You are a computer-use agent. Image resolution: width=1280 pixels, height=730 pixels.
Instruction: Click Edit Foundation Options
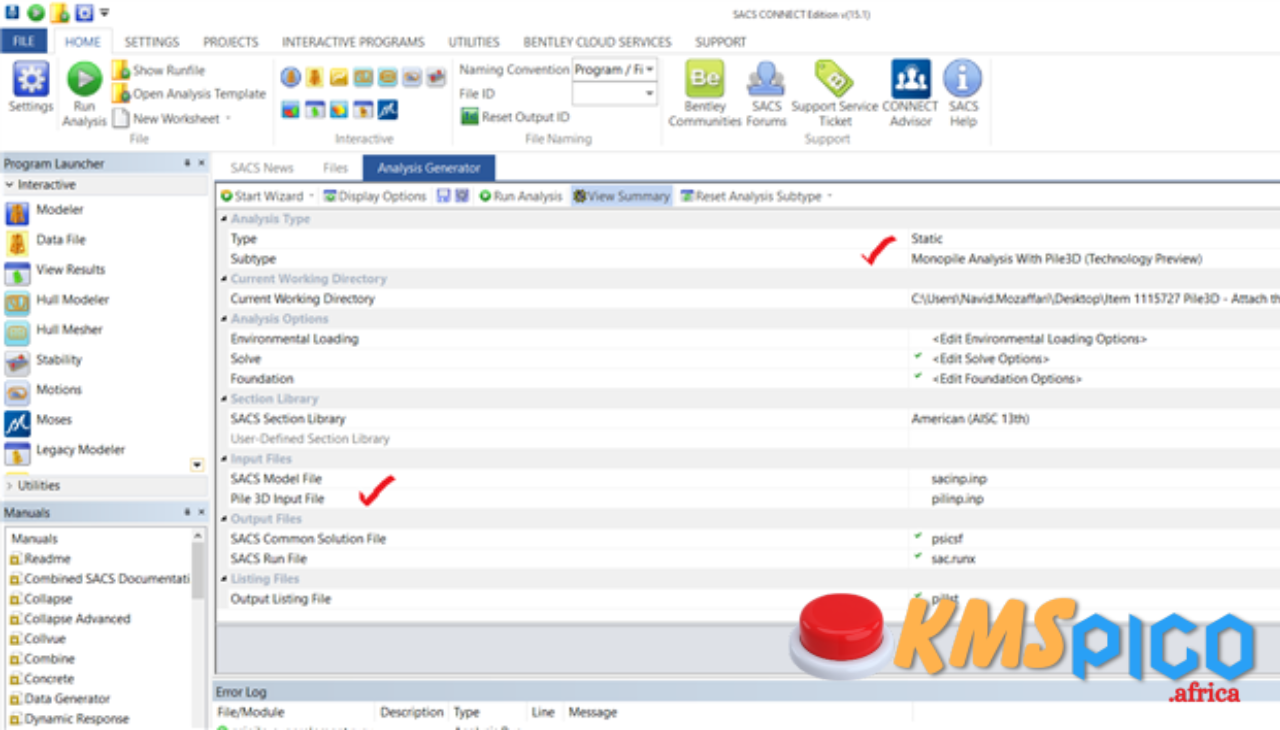tap(1007, 379)
